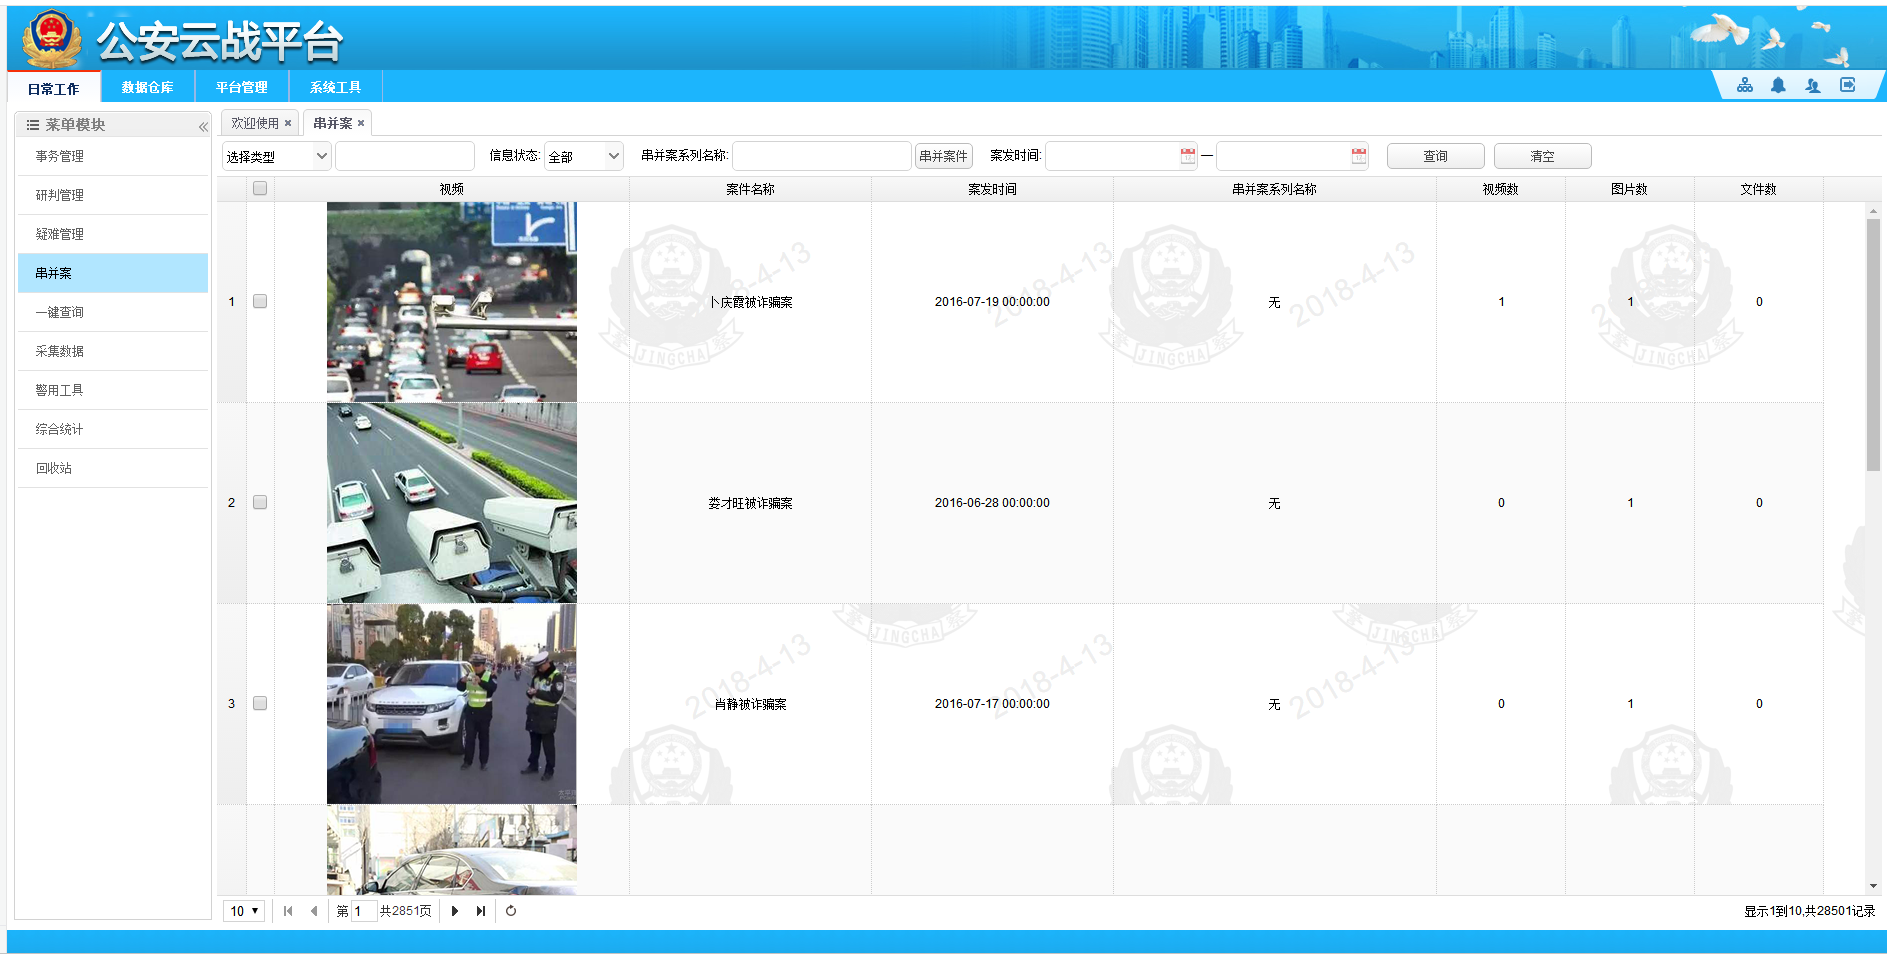Close the 欢迎使用 tab
The image size is (1887, 957).
point(288,123)
